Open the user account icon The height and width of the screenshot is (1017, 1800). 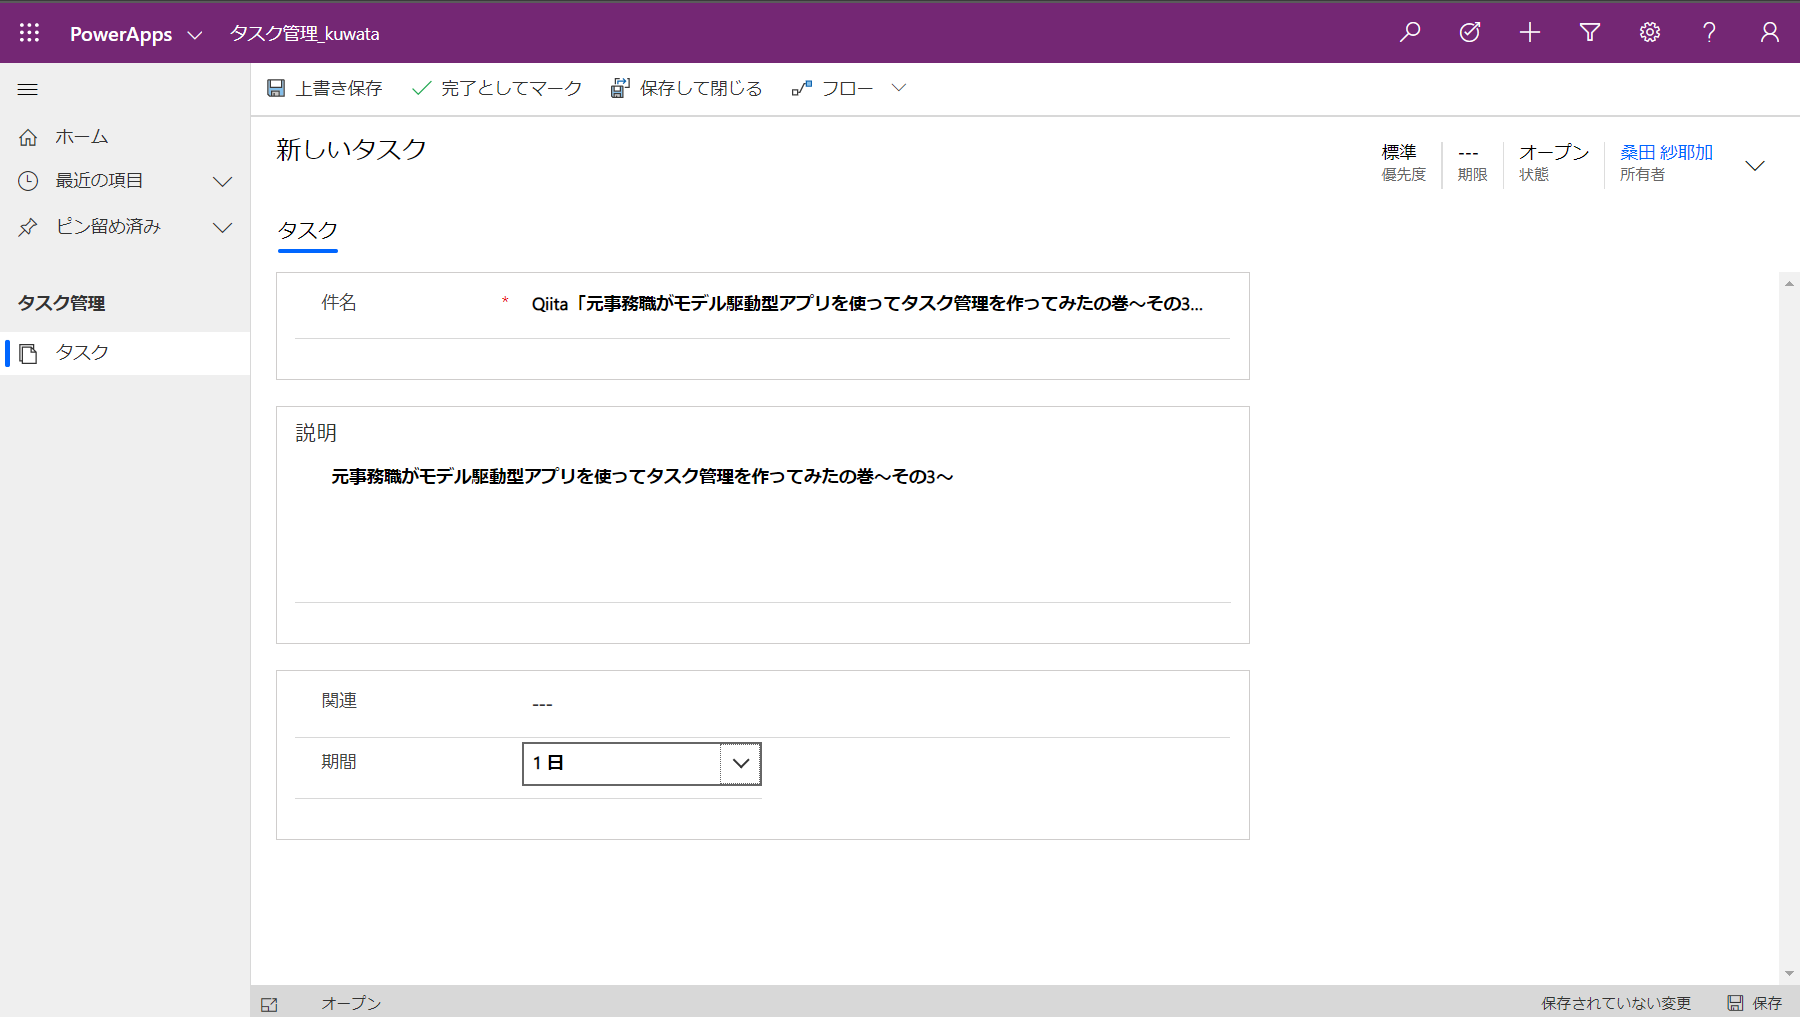[1770, 33]
